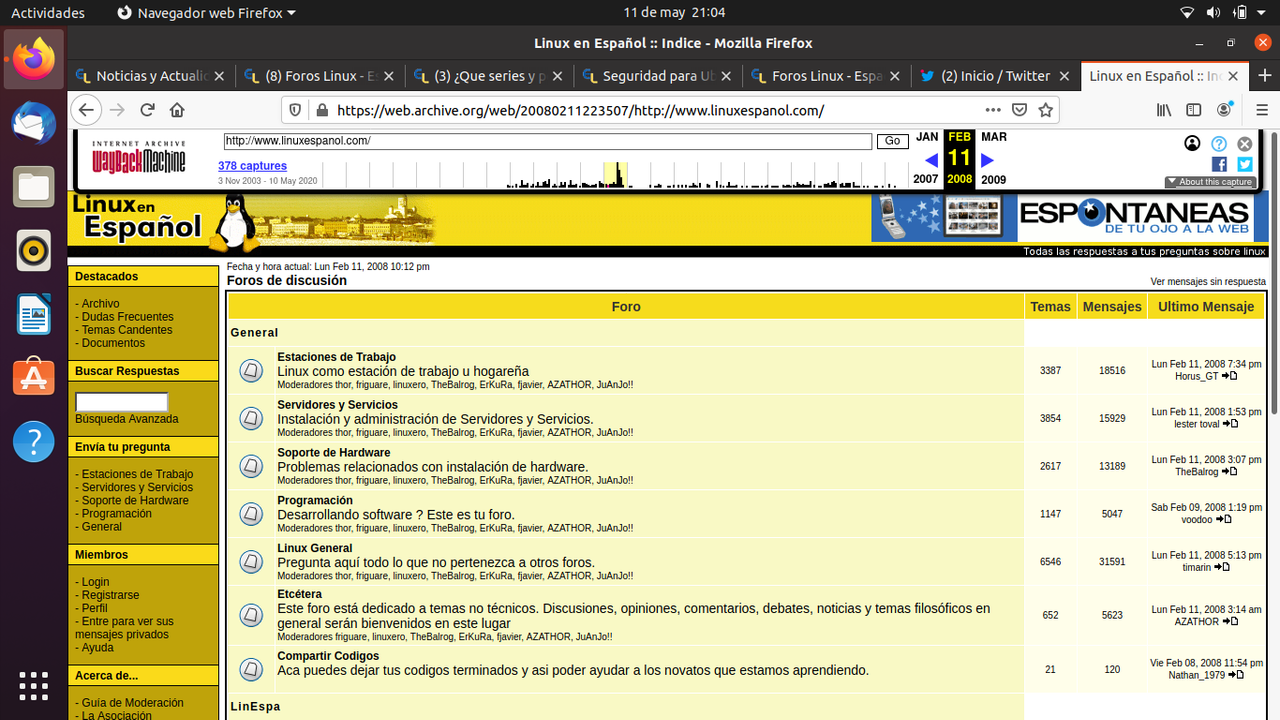
Task: Click Wayback Machine next capture arrow
Action: 988,160
